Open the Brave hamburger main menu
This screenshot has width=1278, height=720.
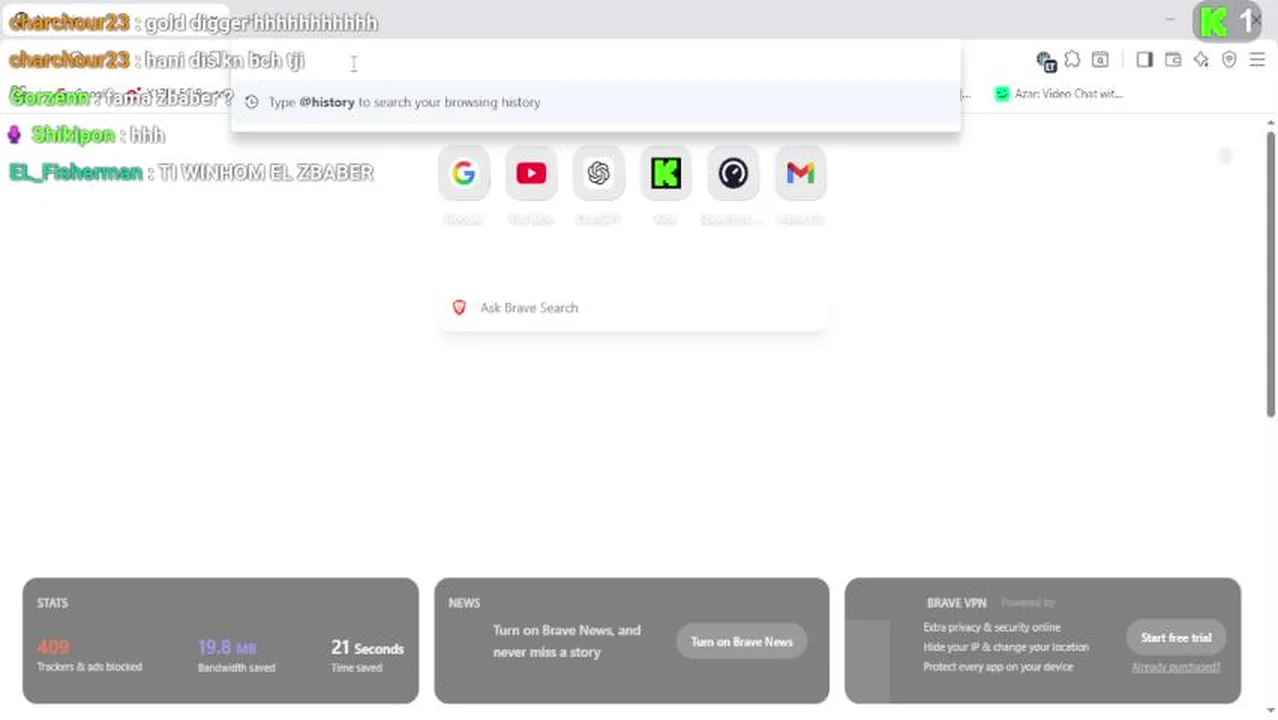1257,60
